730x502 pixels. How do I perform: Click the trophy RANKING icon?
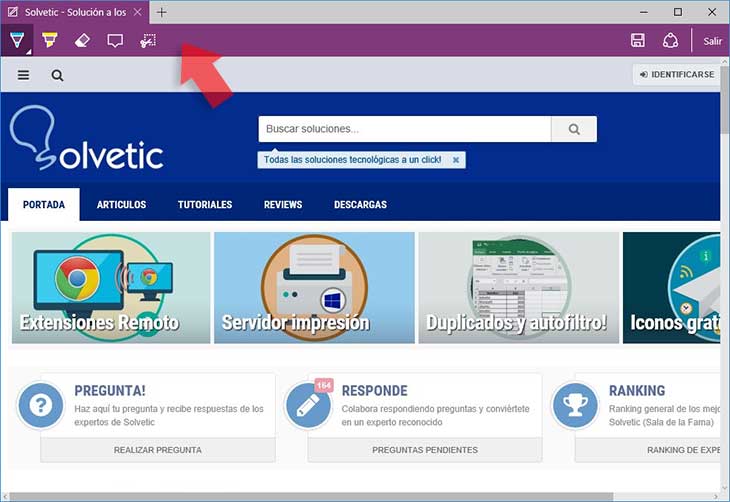tap(575, 406)
